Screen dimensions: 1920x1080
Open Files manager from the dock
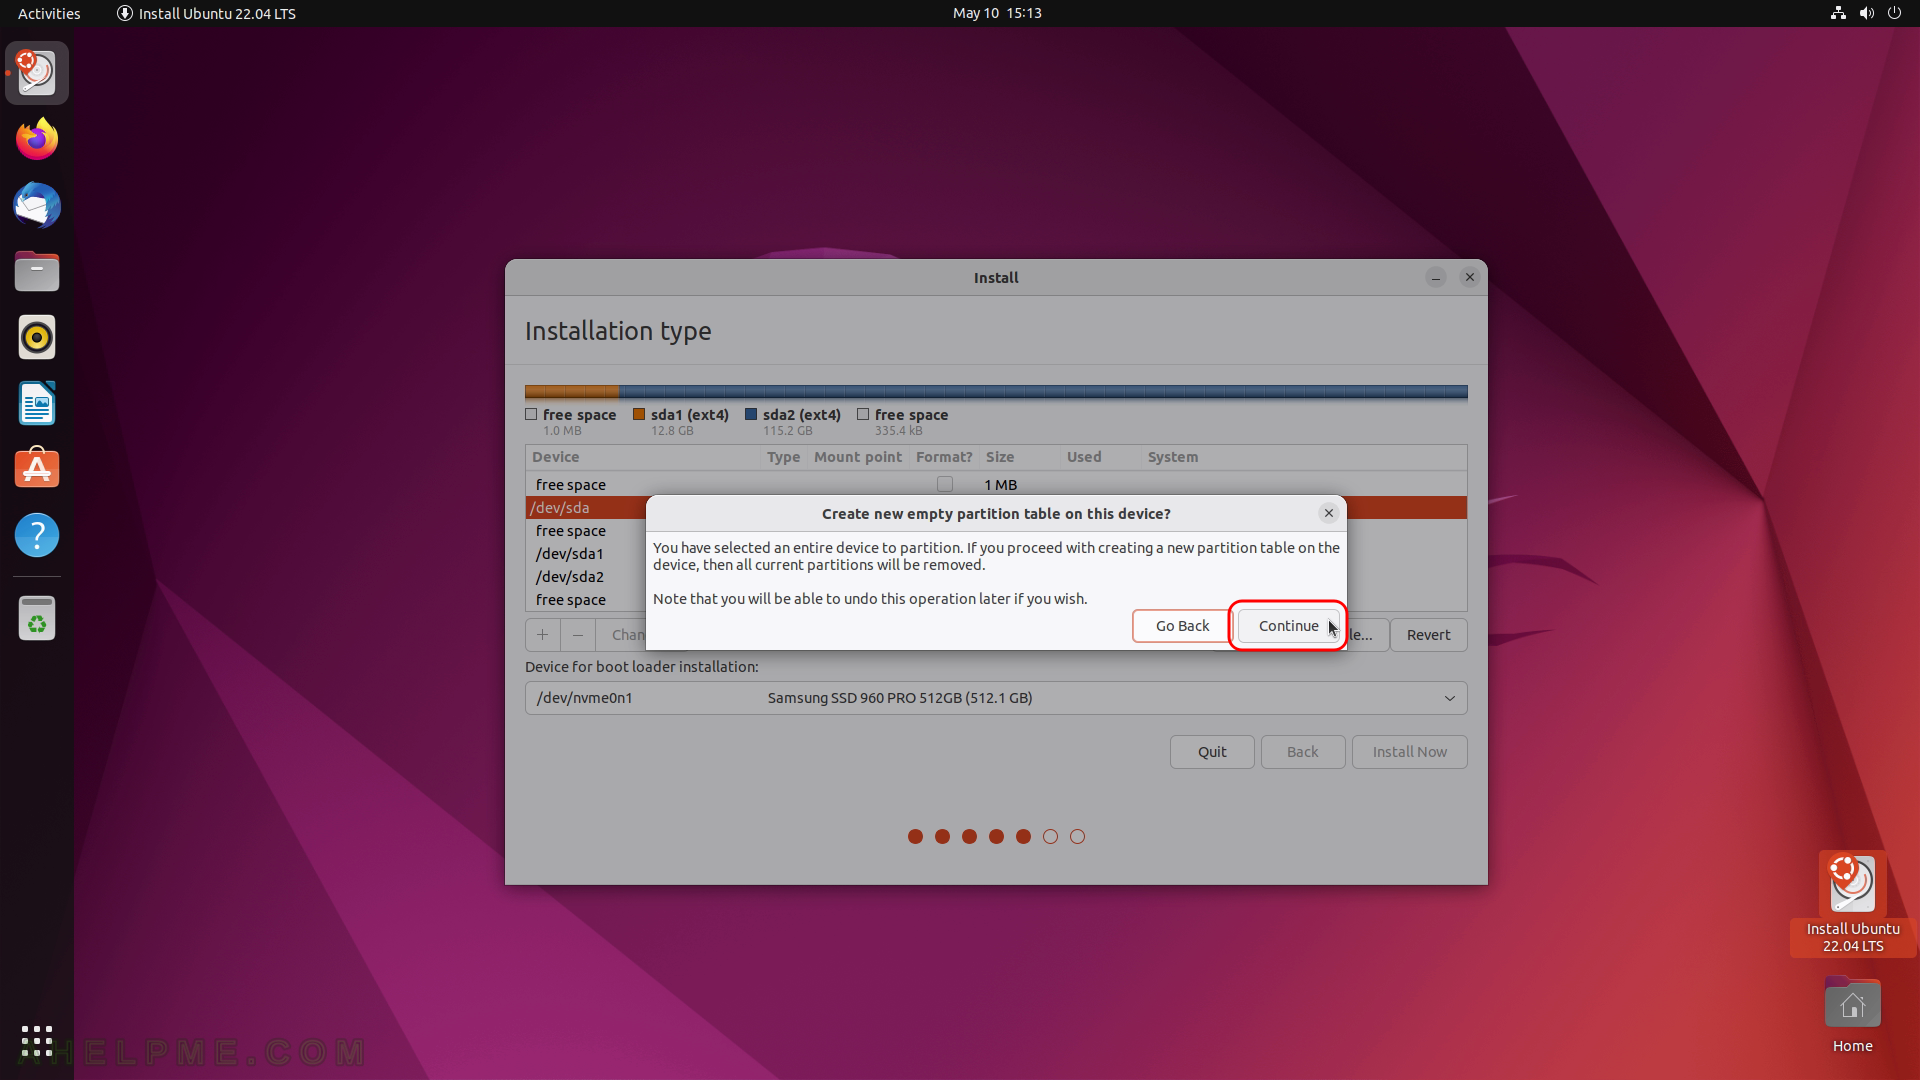click(x=37, y=271)
